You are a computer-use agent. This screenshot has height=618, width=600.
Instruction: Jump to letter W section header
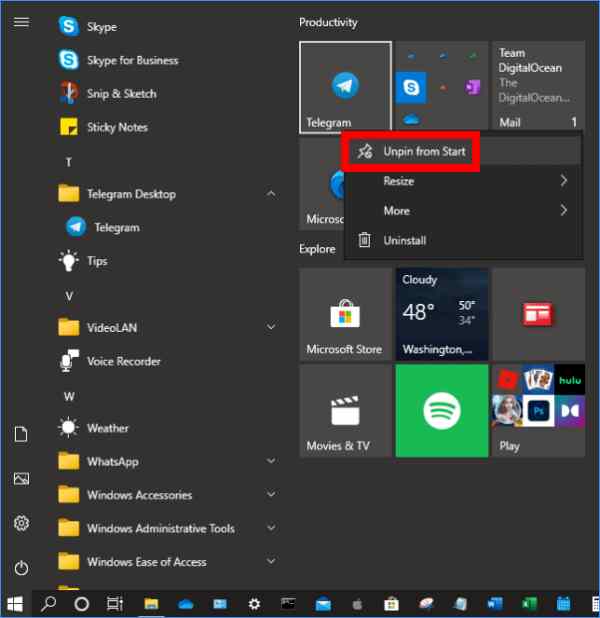click(x=69, y=396)
